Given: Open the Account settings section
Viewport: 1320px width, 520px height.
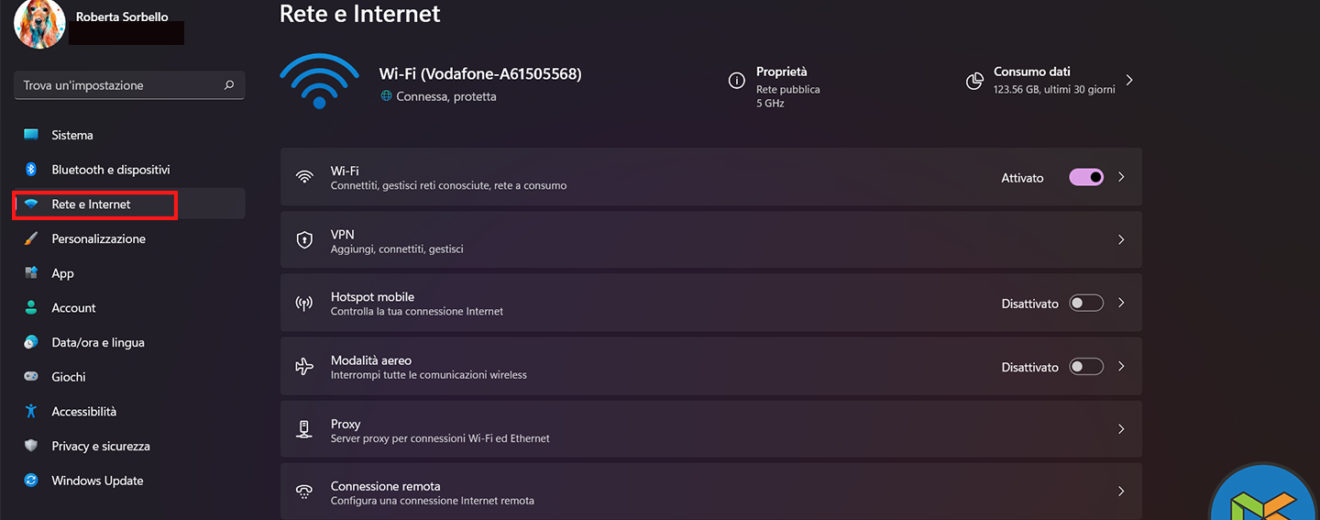Looking at the screenshot, I should click(x=73, y=308).
